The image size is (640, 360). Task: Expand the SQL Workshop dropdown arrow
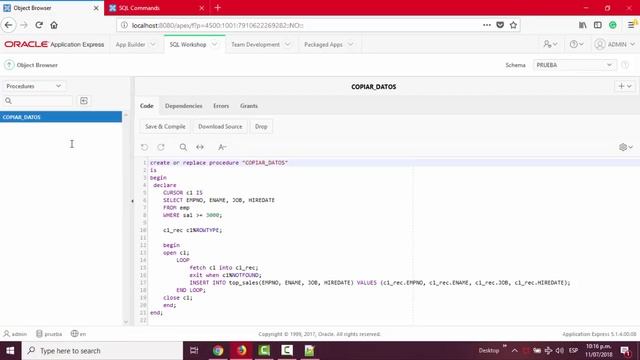(x=214, y=44)
